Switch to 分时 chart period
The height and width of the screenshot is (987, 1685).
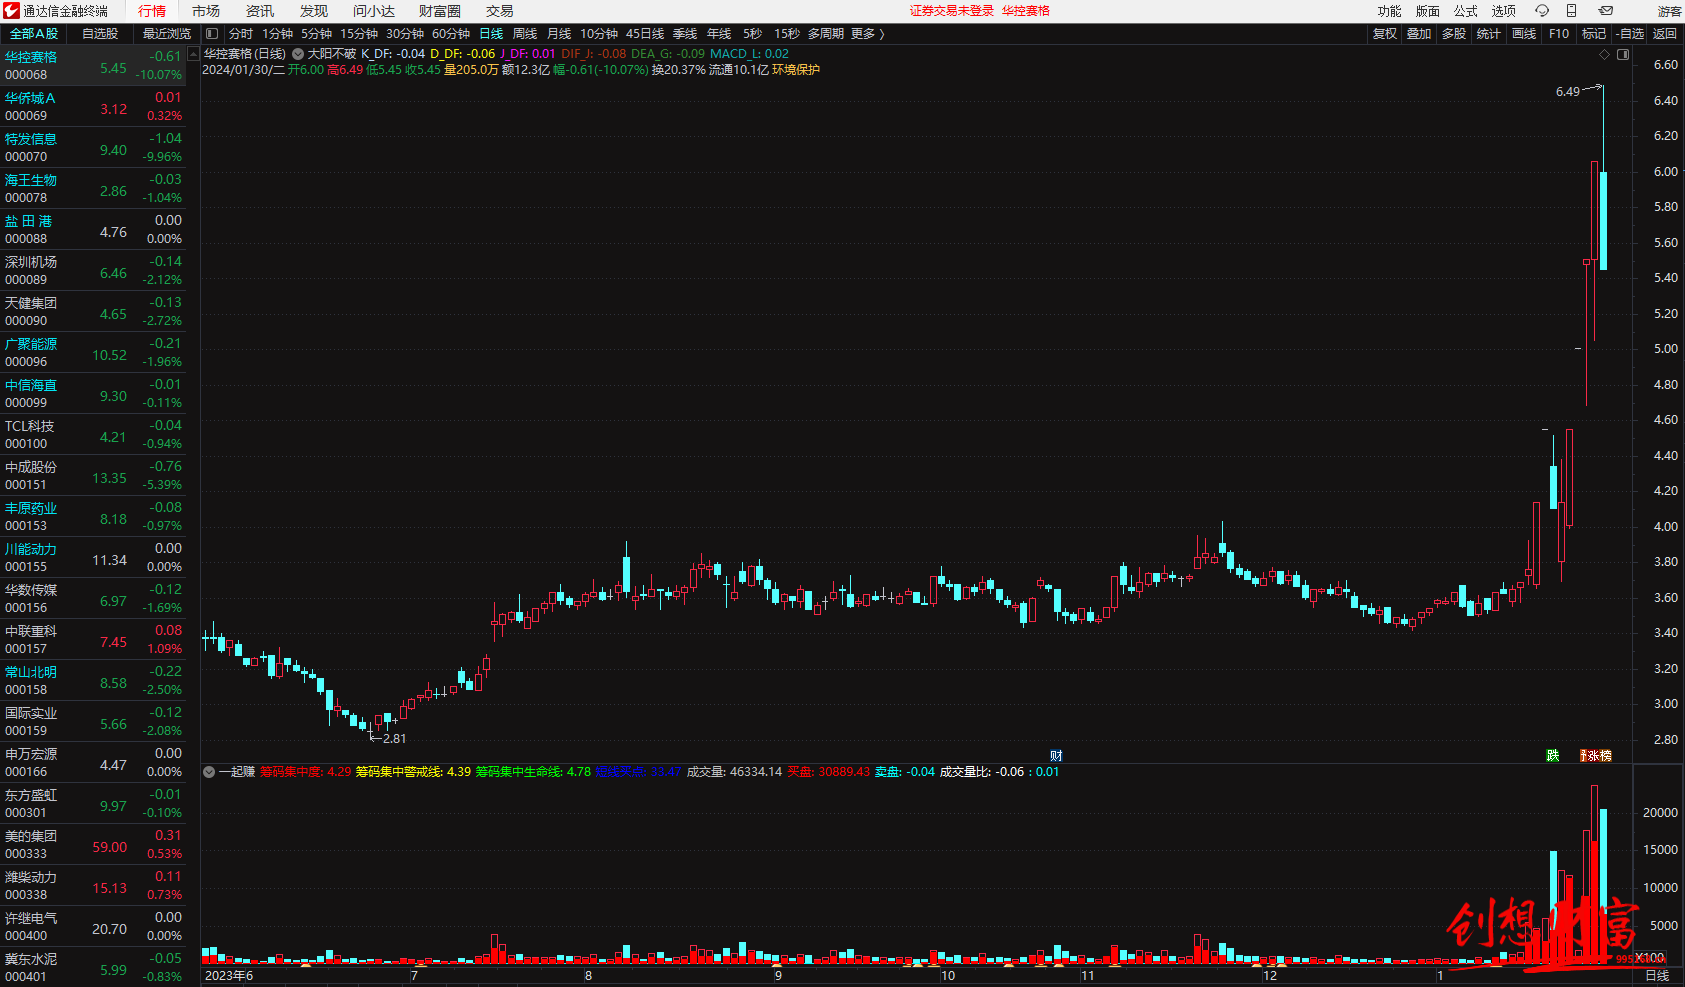241,34
